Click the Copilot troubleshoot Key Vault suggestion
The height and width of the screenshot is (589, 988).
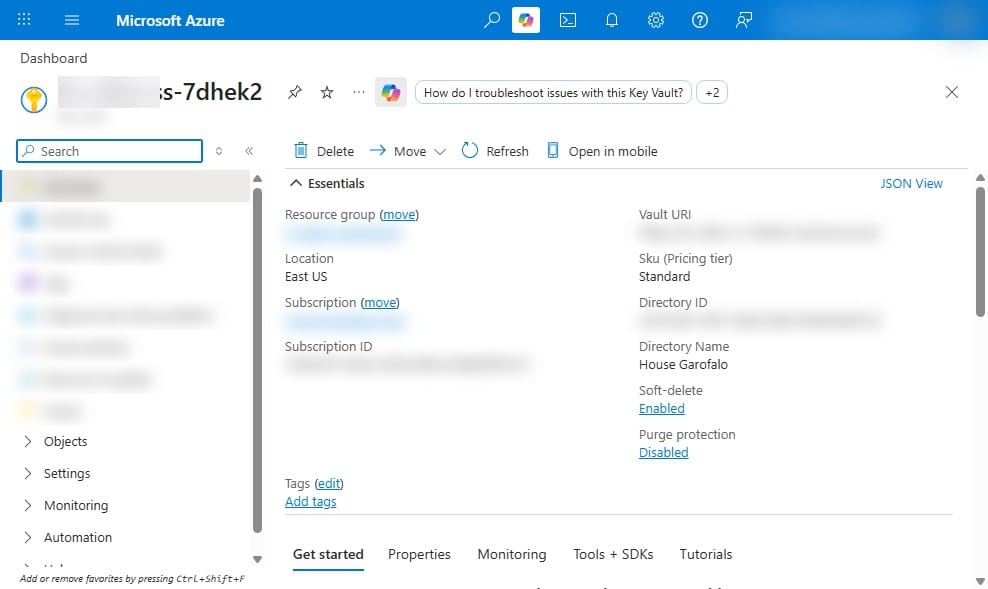553,93
